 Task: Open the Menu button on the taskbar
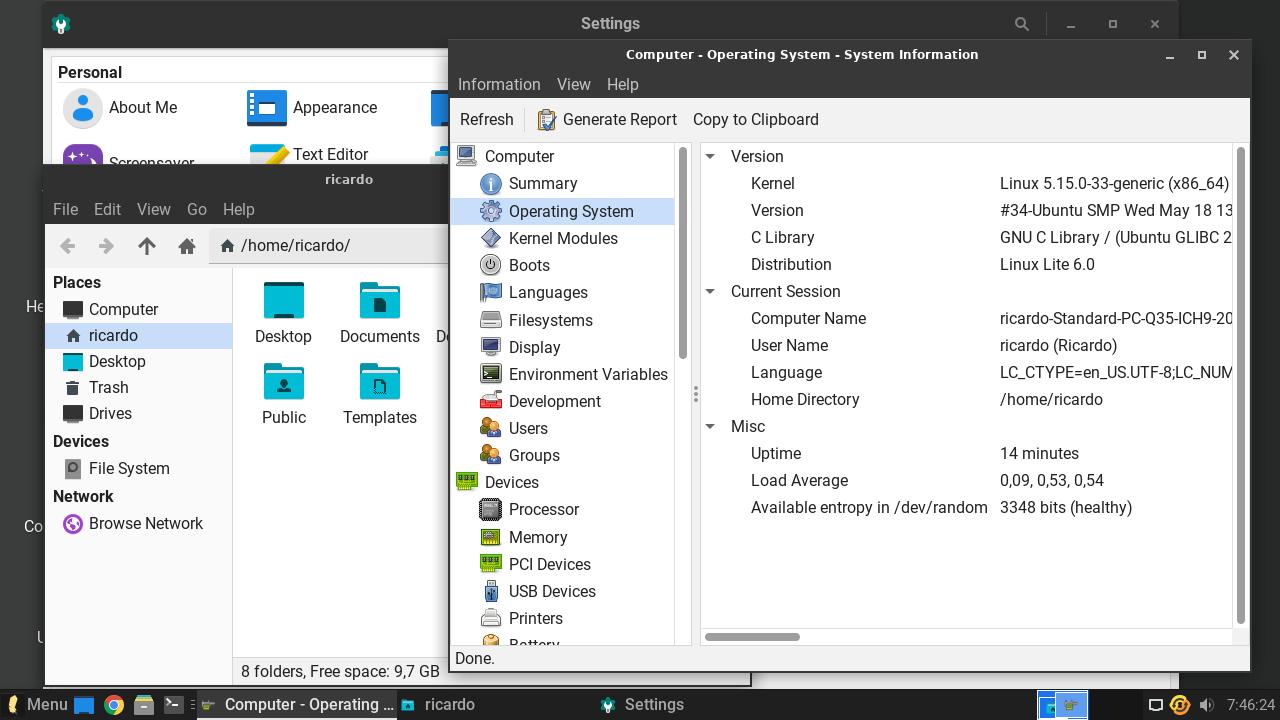click(x=35, y=705)
